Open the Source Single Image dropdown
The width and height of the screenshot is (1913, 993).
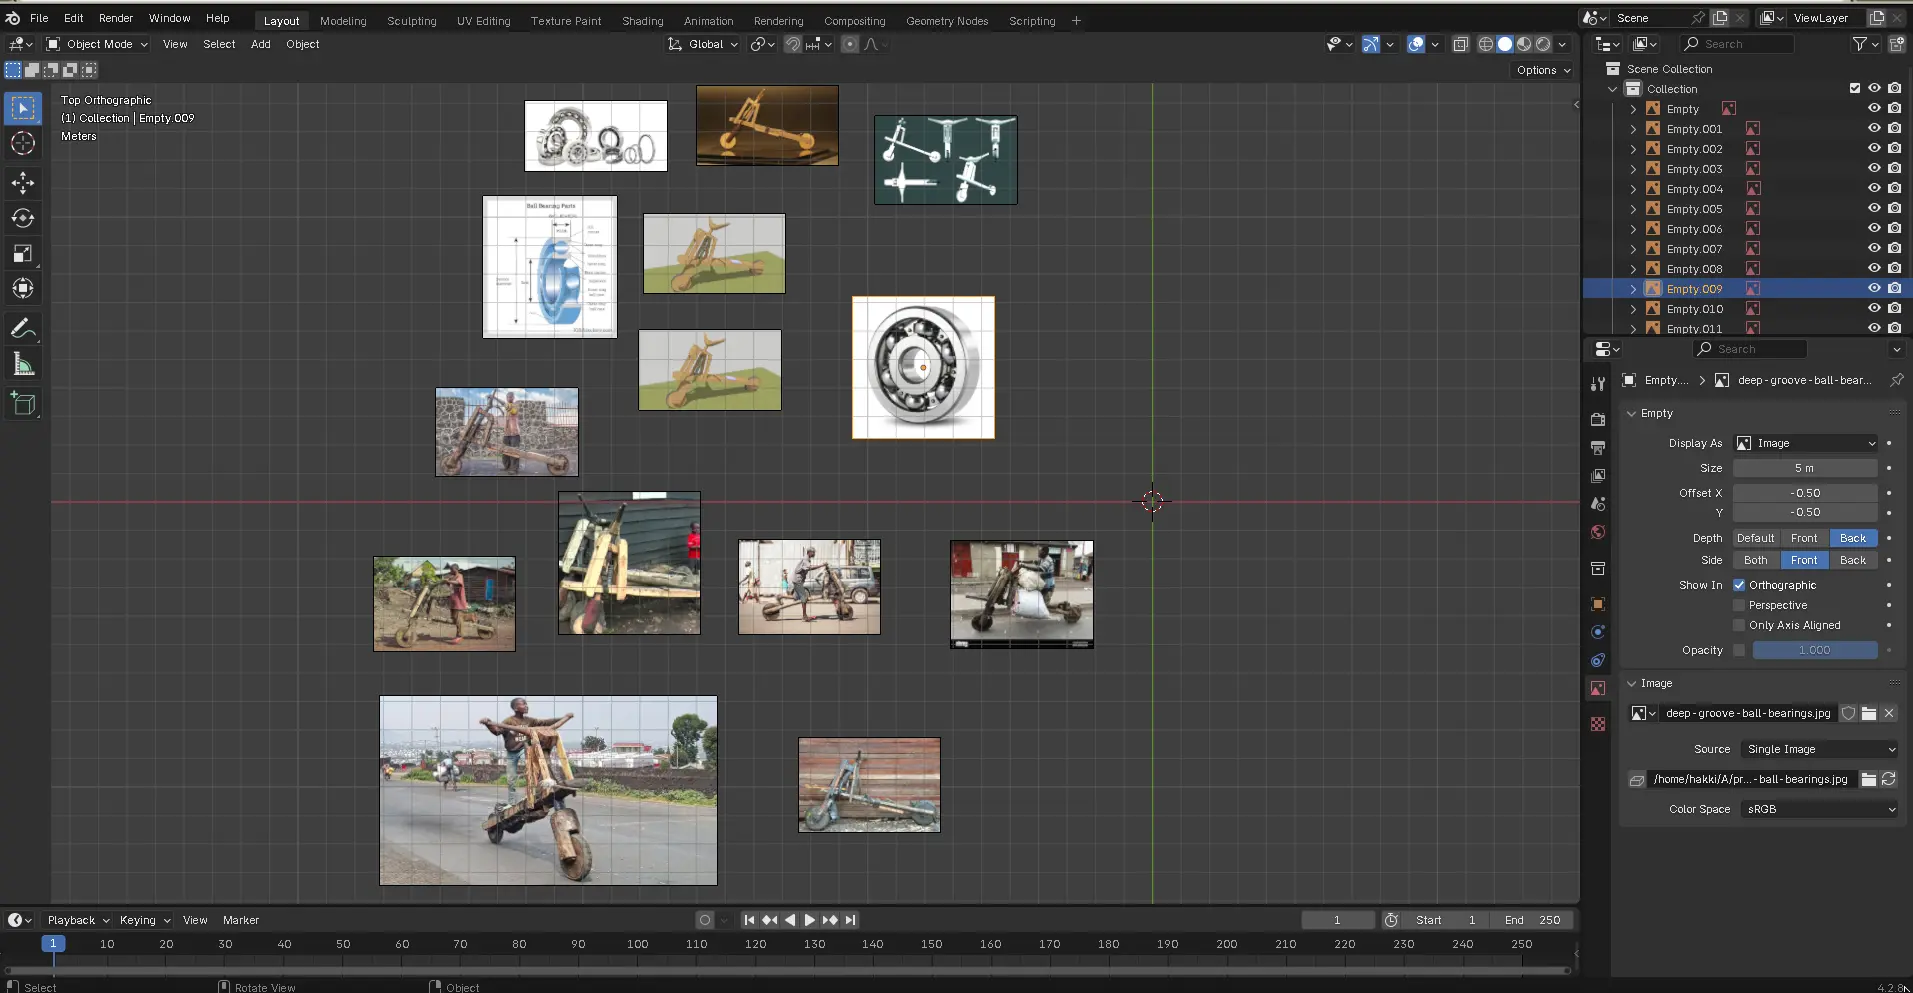coord(1818,749)
